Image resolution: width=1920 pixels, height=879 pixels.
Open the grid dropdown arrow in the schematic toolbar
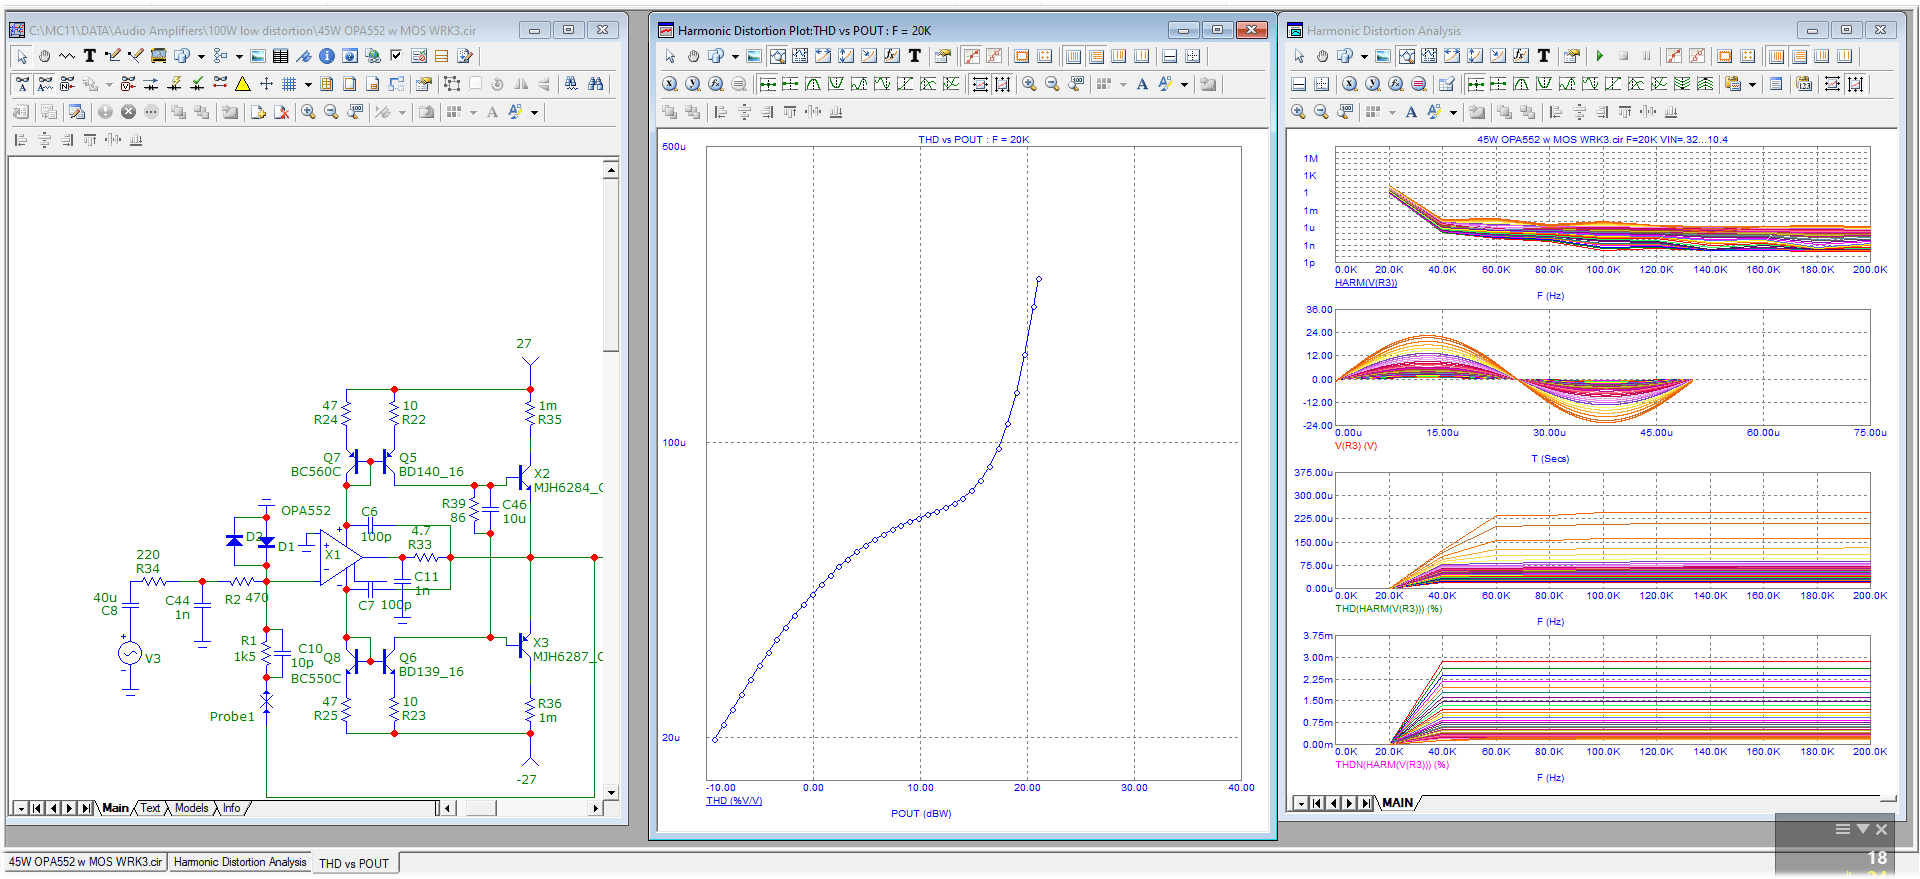tap(308, 84)
